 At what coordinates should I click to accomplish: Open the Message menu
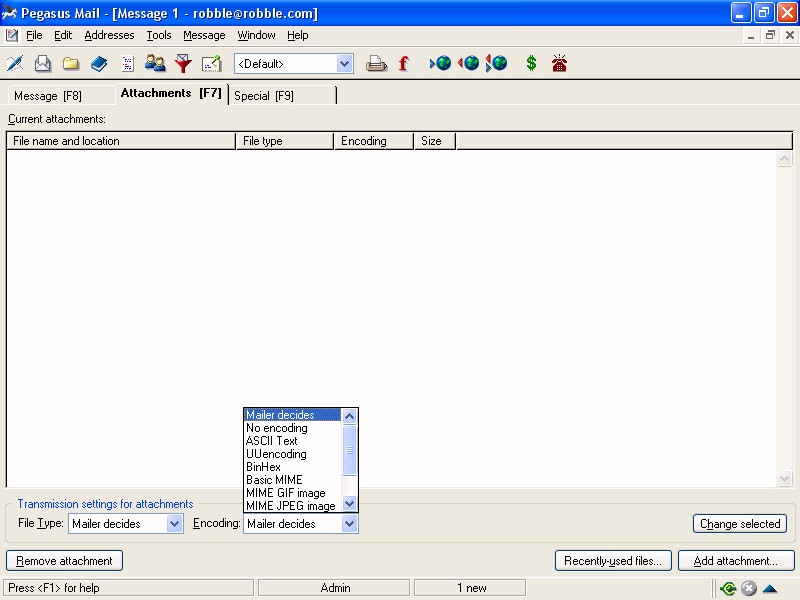click(204, 35)
